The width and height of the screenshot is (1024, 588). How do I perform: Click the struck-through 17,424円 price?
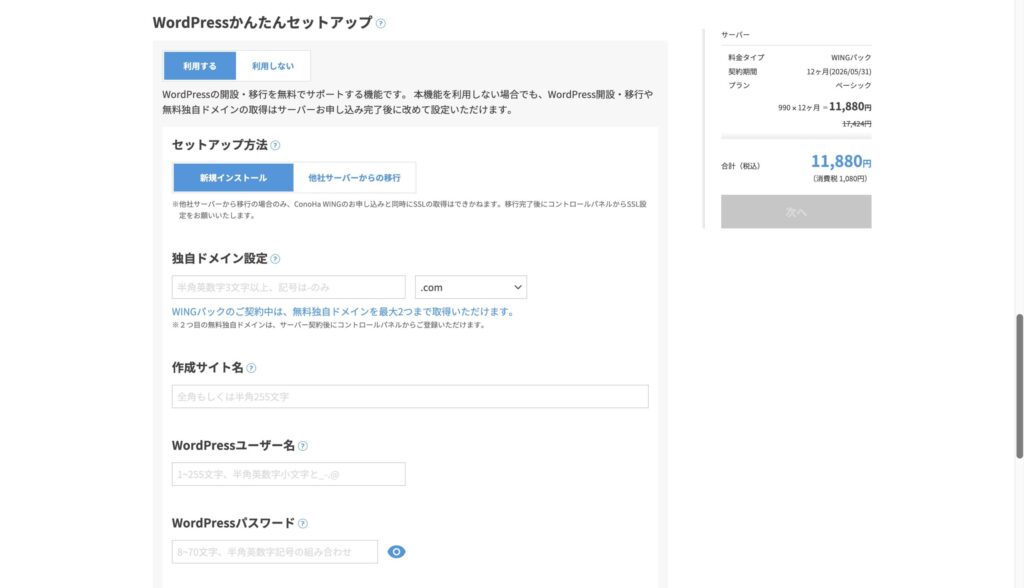[857, 123]
